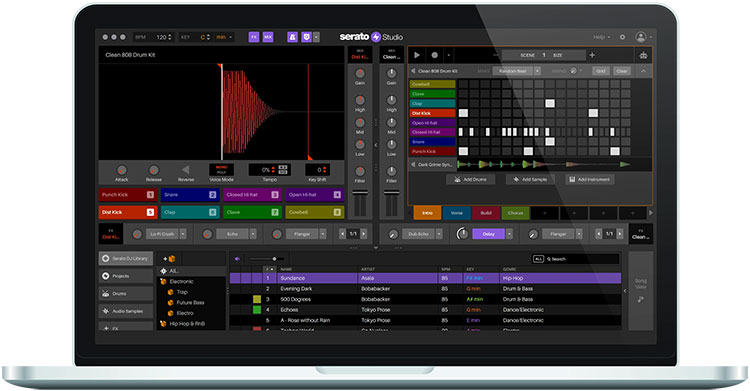Select the Cowbell drum pad
Image resolution: width=750 pixels, height=391 pixels.
[314, 212]
